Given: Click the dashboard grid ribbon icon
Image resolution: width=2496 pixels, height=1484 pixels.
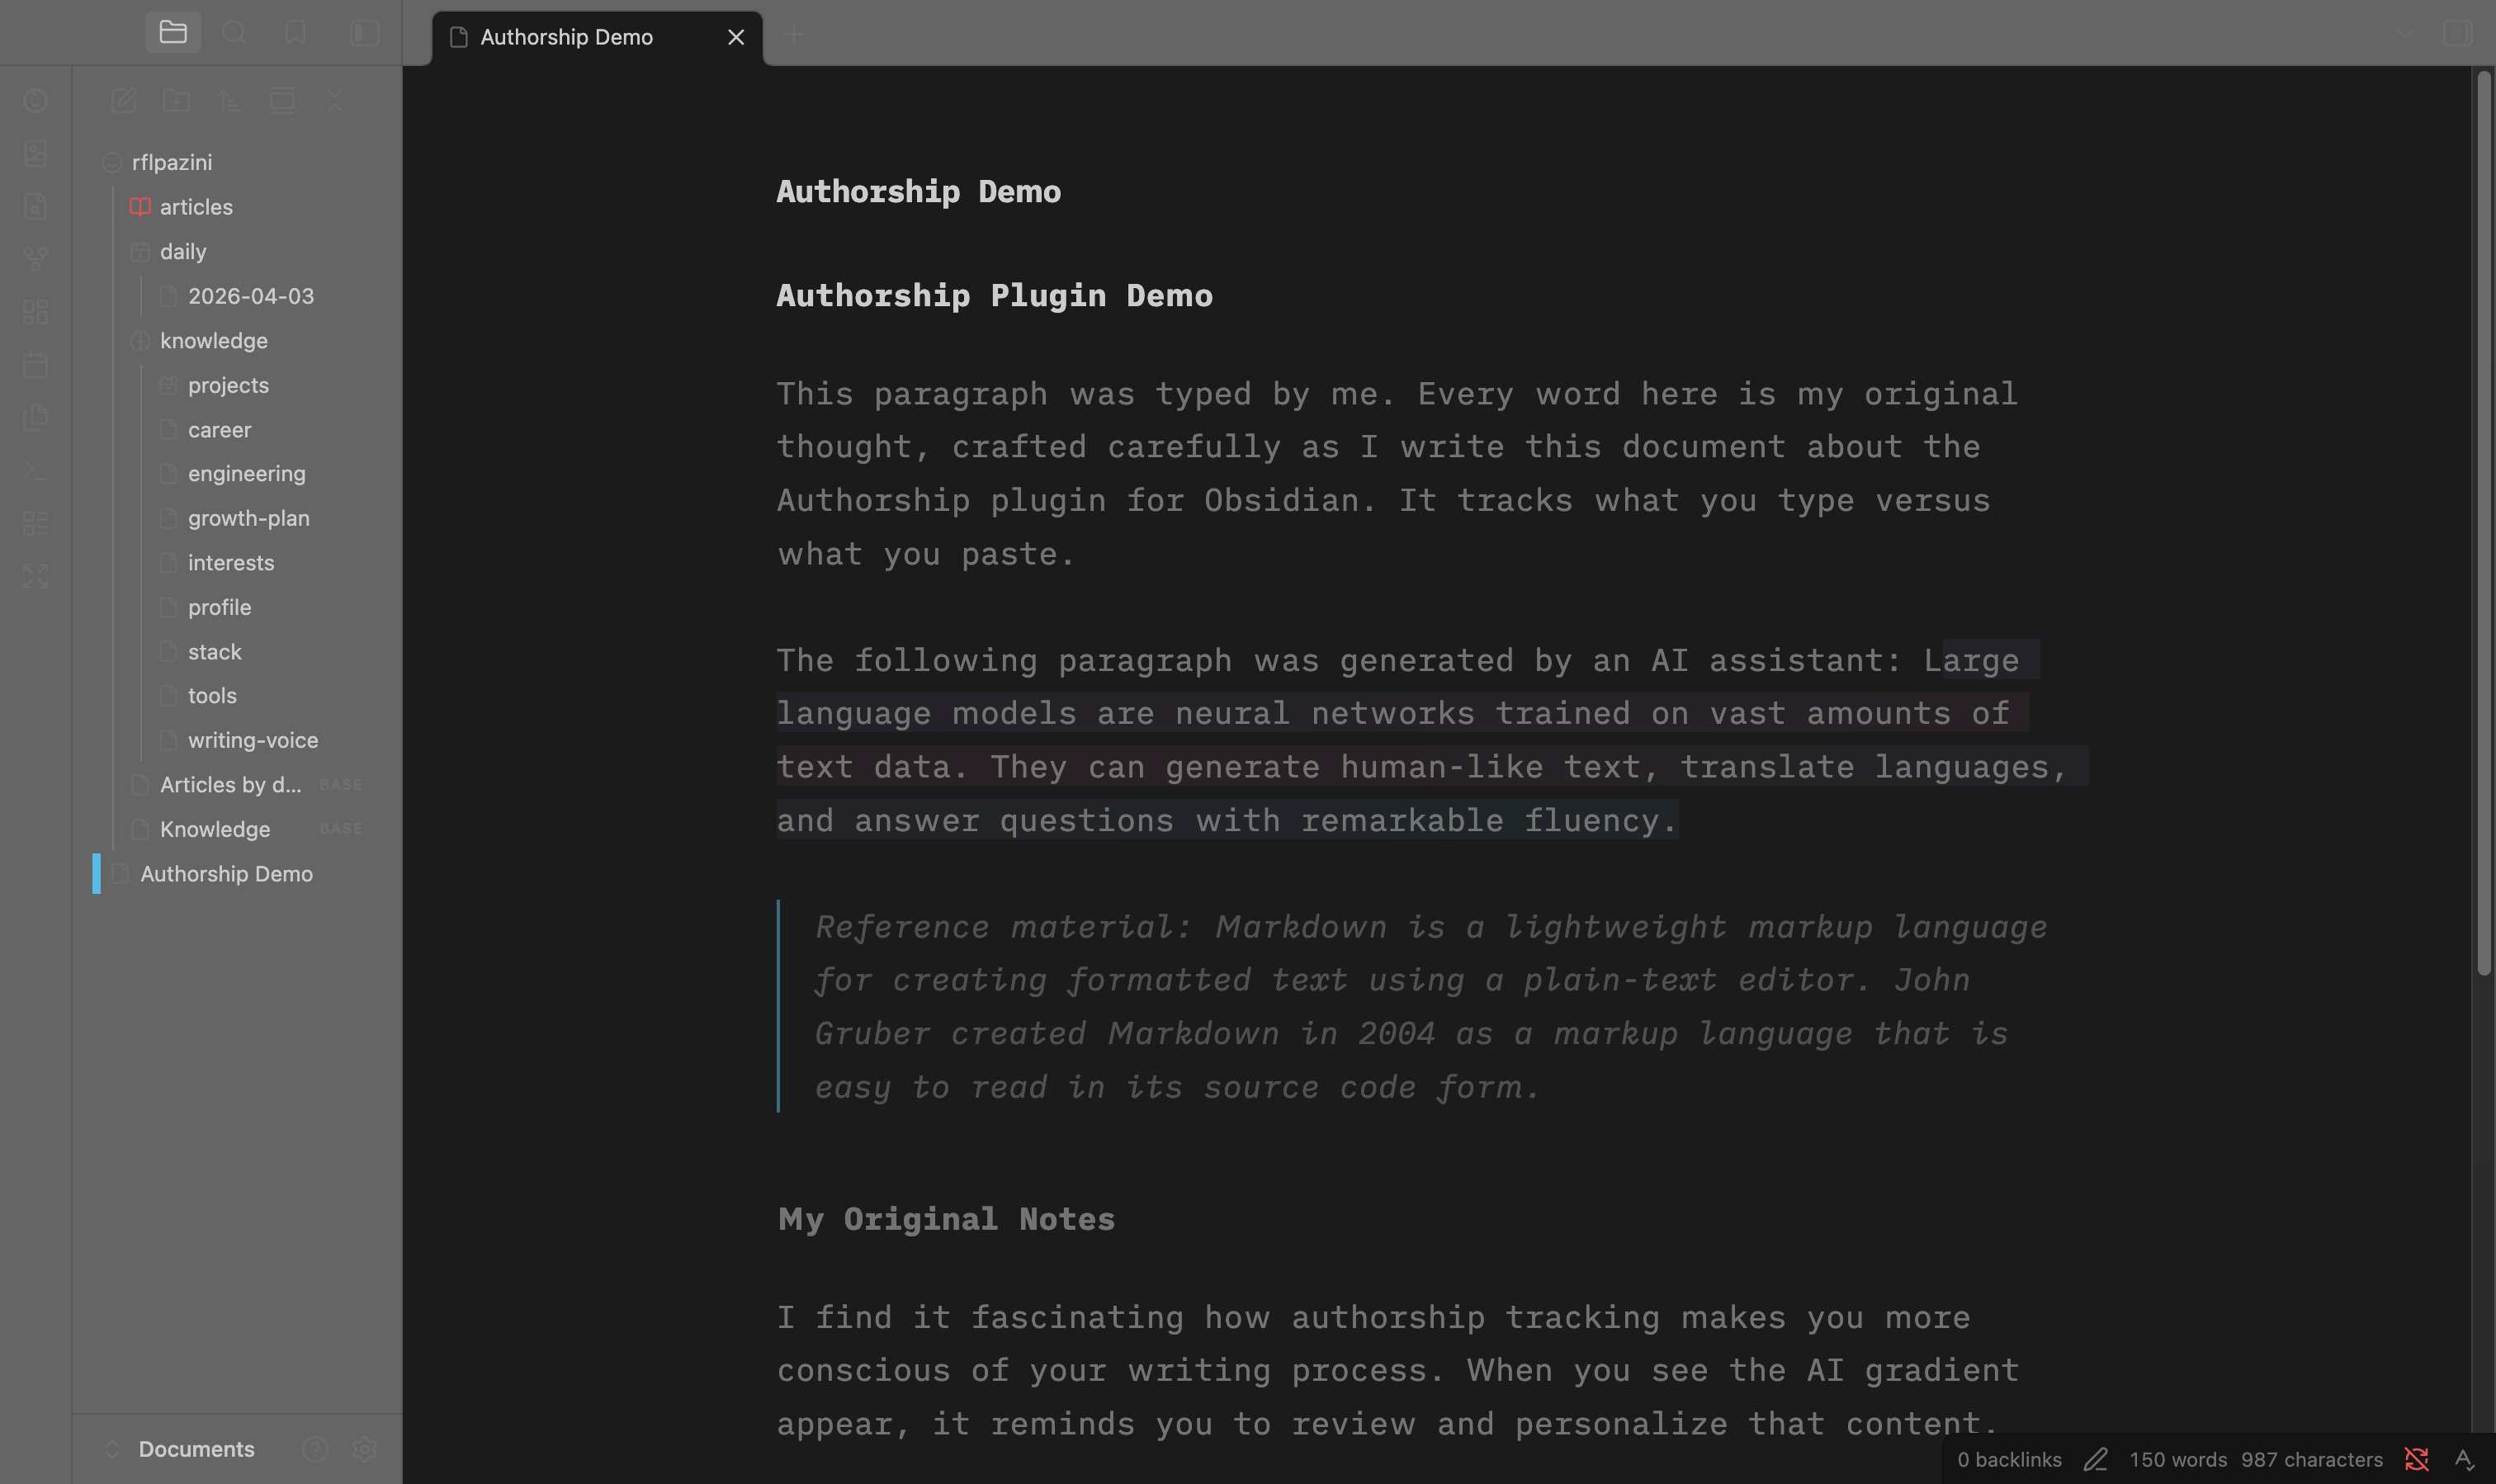Looking at the screenshot, I should pyautogui.click(x=36, y=312).
